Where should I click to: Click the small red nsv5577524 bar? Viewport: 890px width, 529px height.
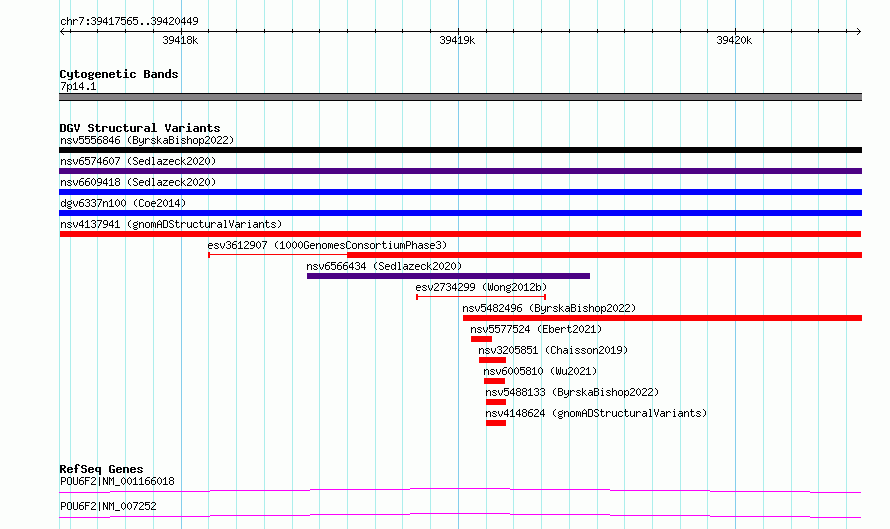pyautogui.click(x=481, y=339)
